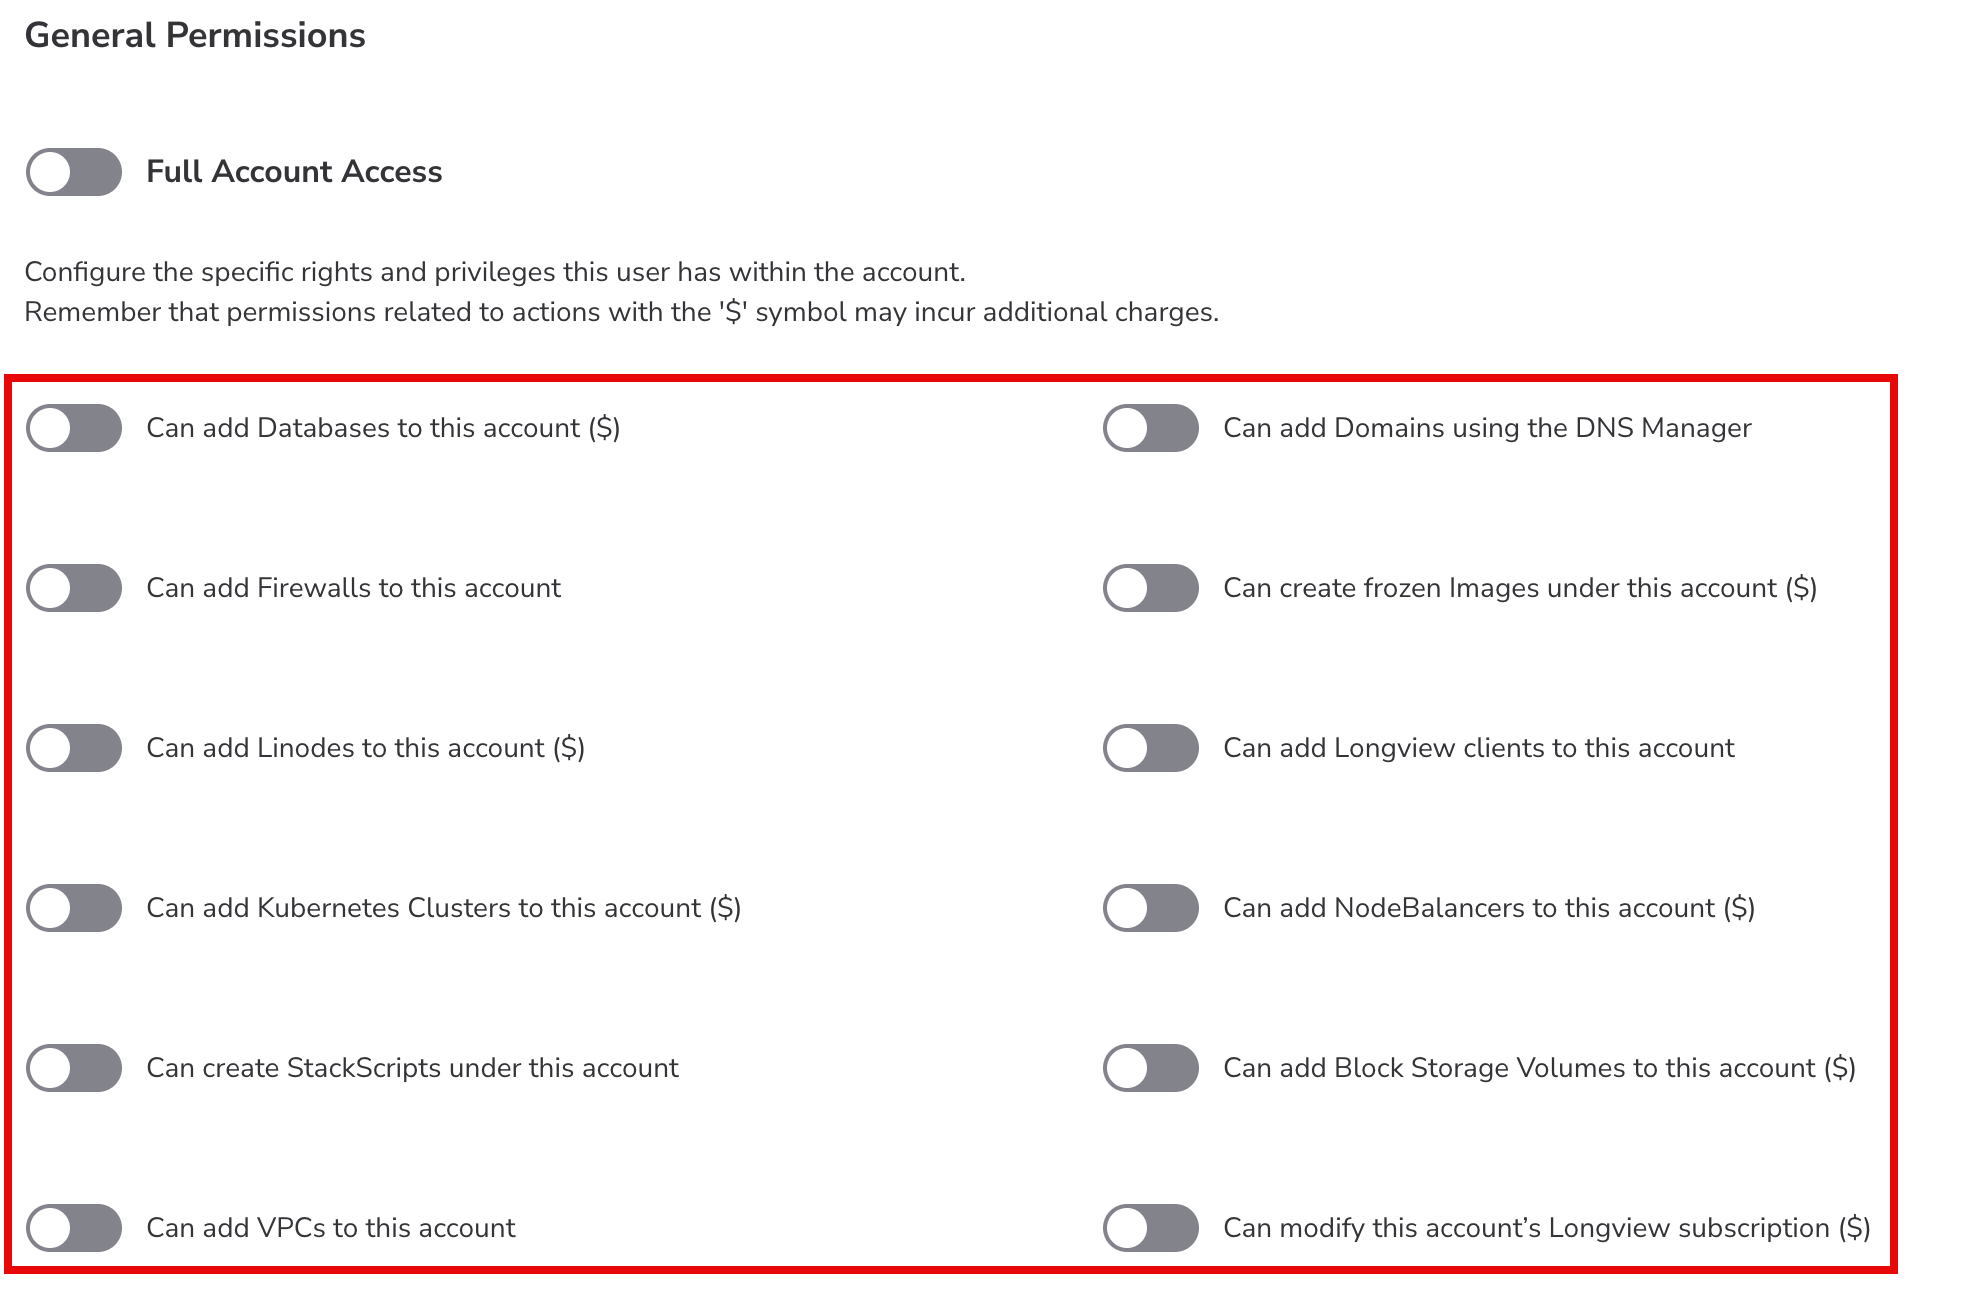Toggle Can add Databases permission
This screenshot has height=1294, width=1980.
pos(74,428)
